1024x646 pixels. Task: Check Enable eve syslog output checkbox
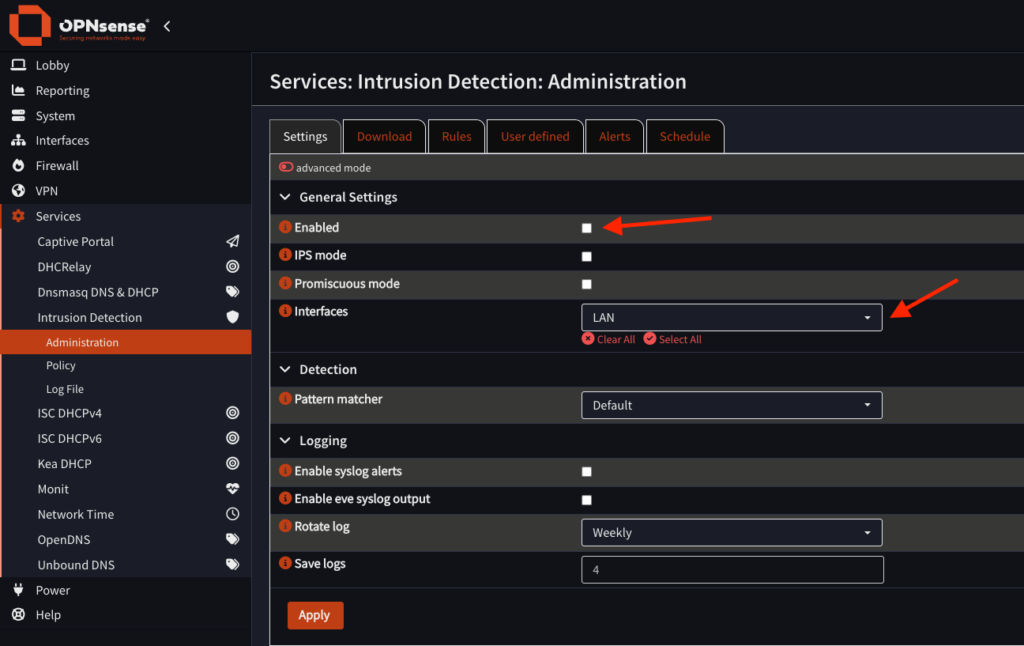click(586, 500)
